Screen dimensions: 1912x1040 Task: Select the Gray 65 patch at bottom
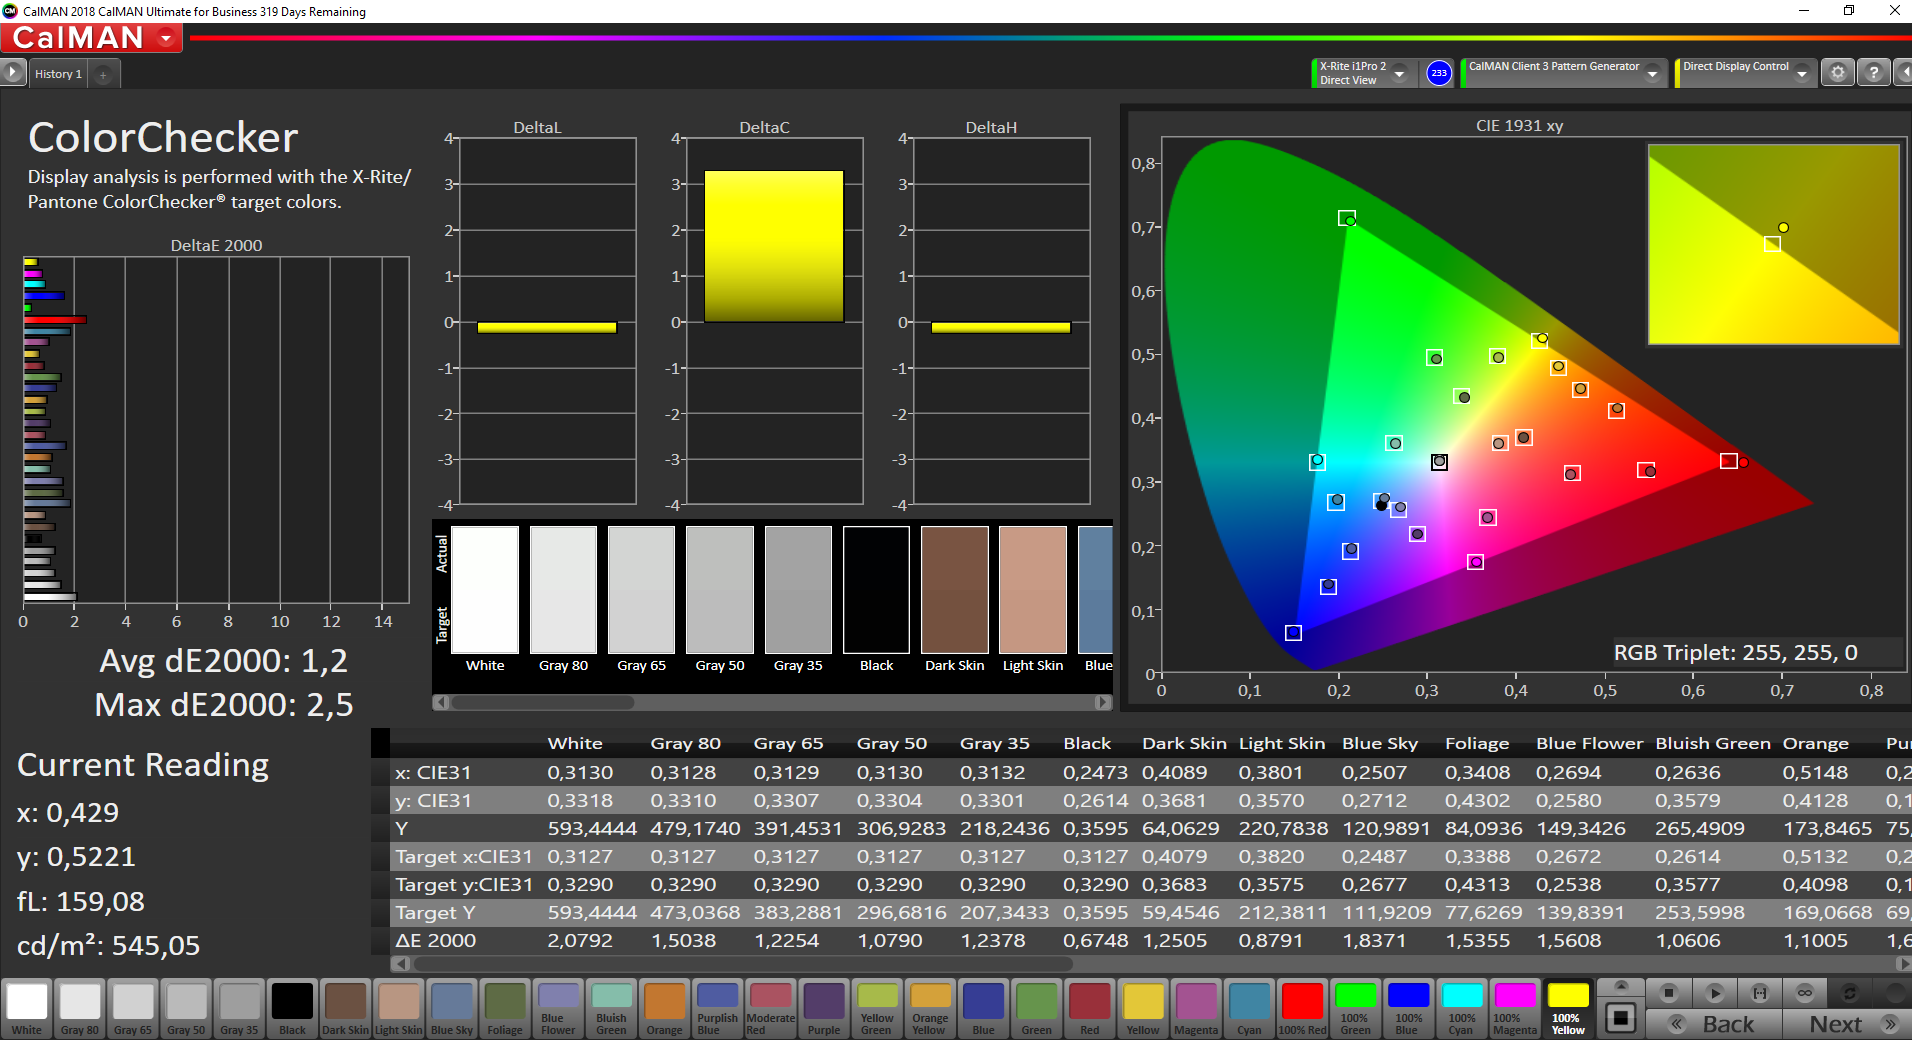(x=133, y=1009)
